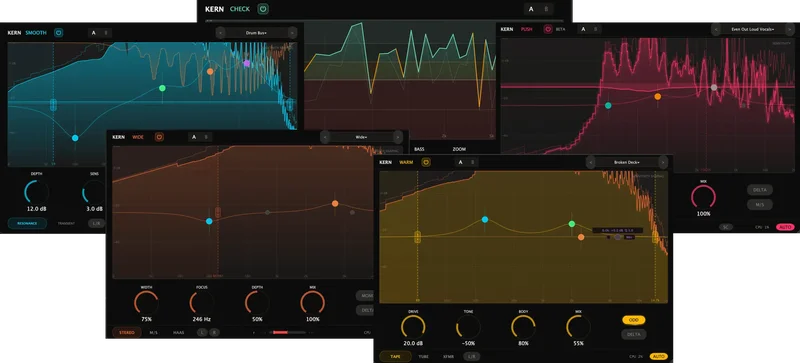Open the Broken Deck preset dropdown
The image size is (800, 363).
click(627, 162)
